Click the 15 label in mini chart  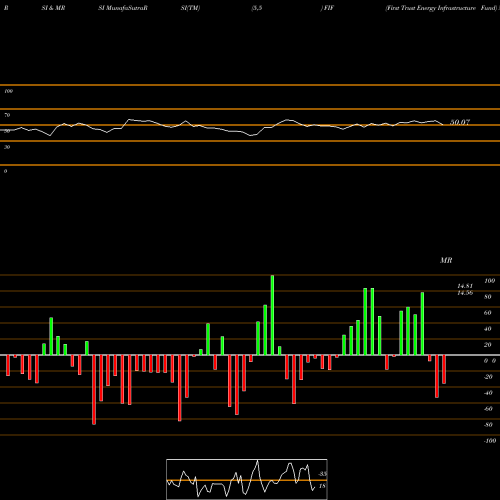click(x=322, y=486)
